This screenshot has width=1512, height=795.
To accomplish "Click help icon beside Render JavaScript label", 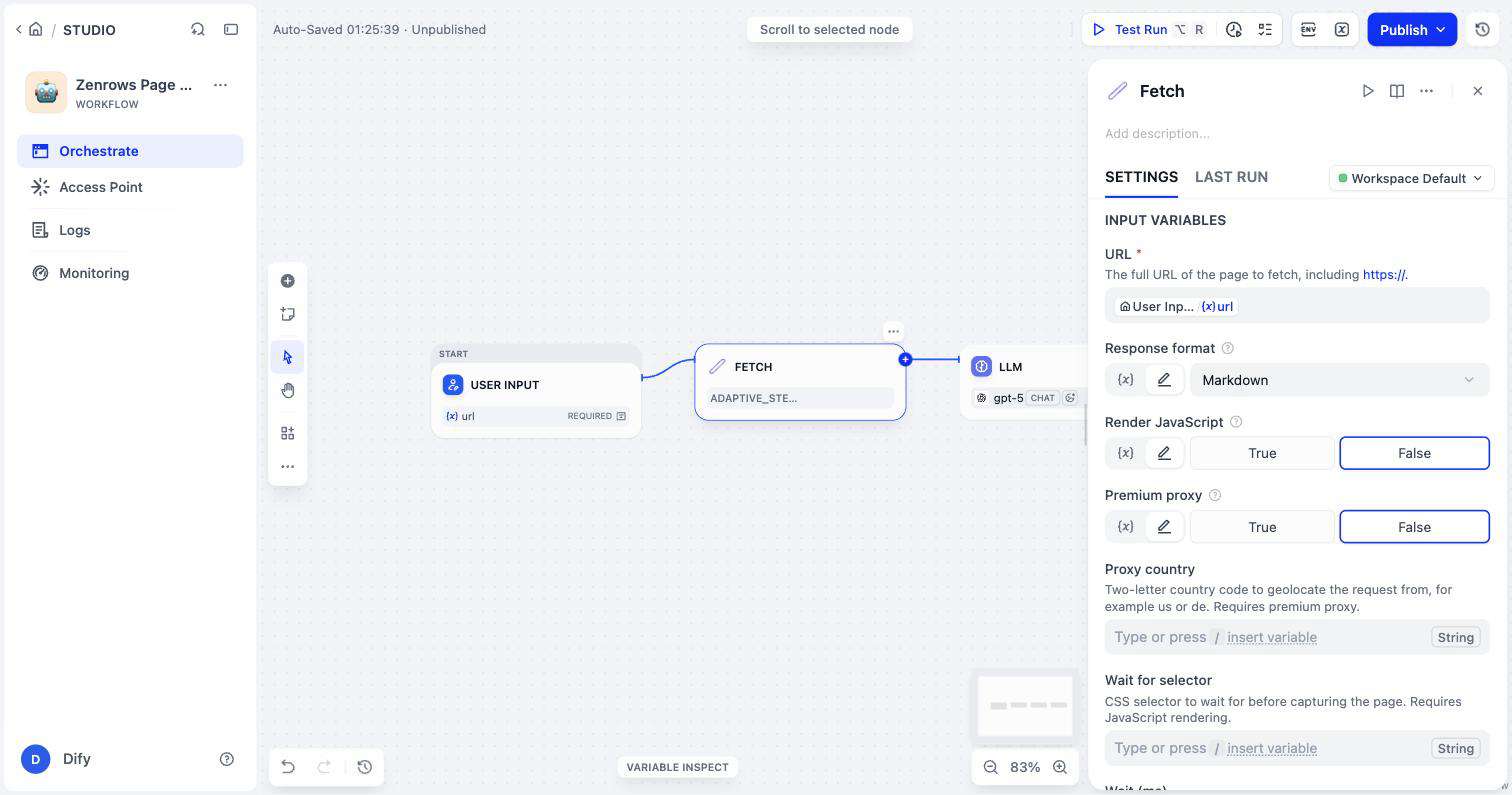I will click(1236, 422).
